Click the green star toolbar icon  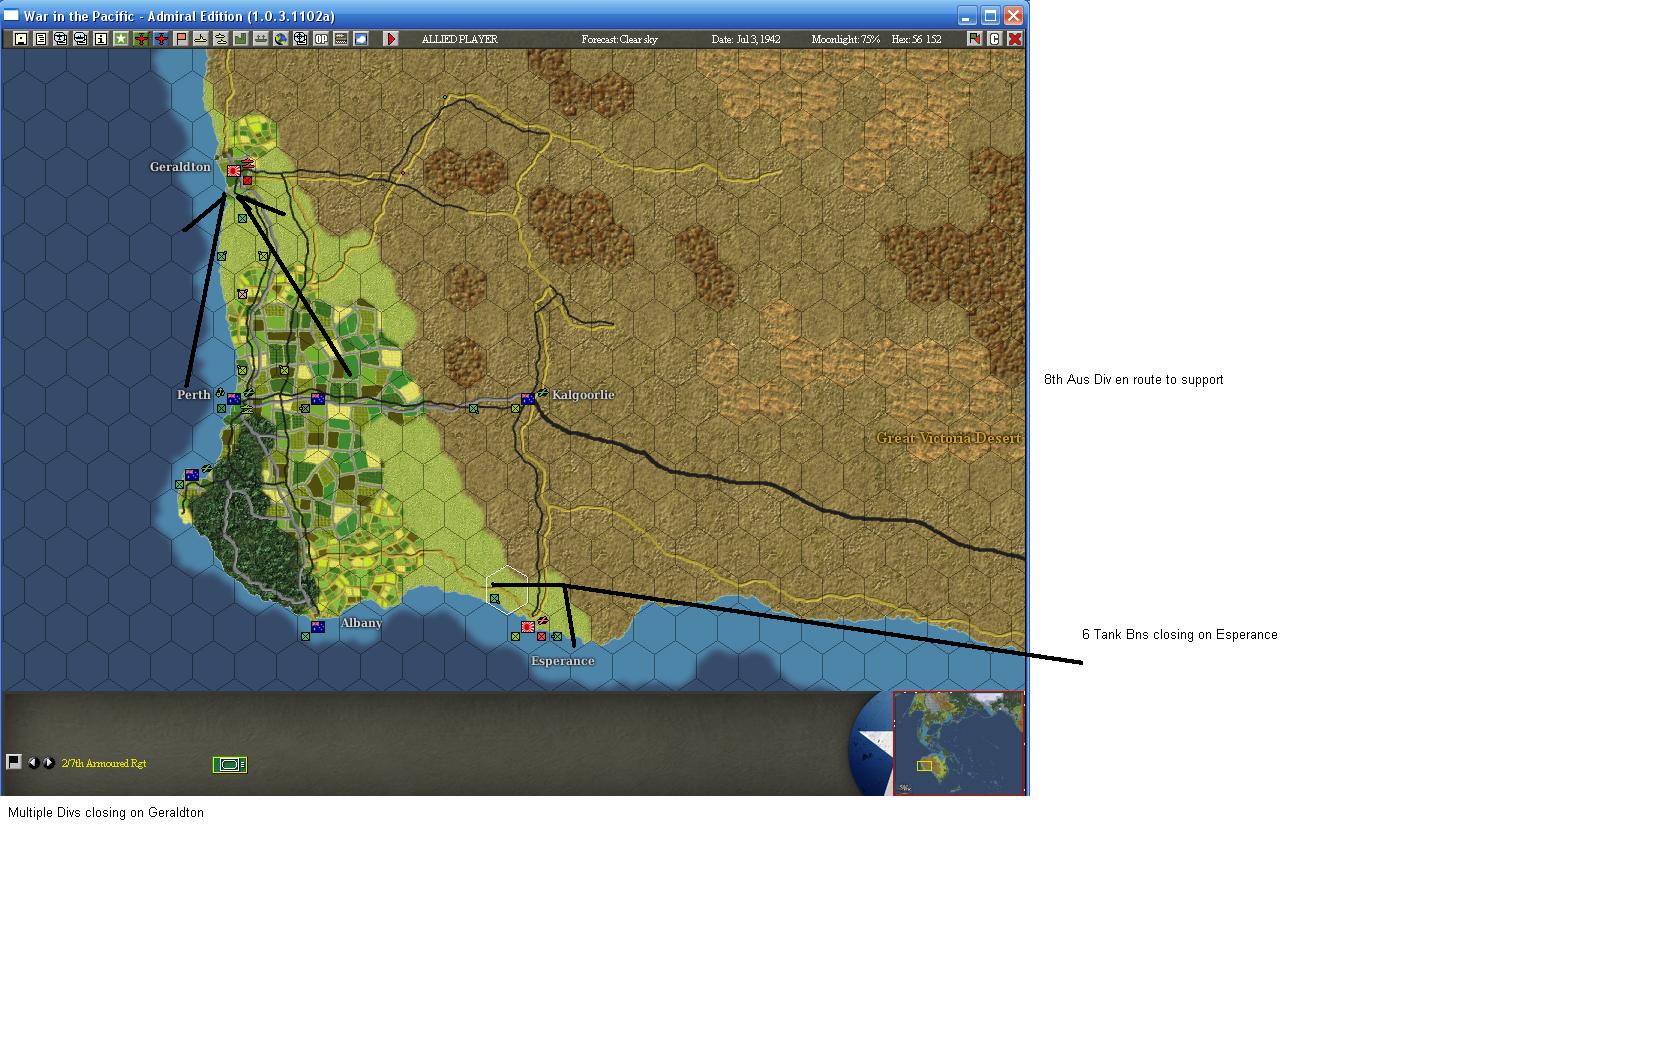(120, 39)
